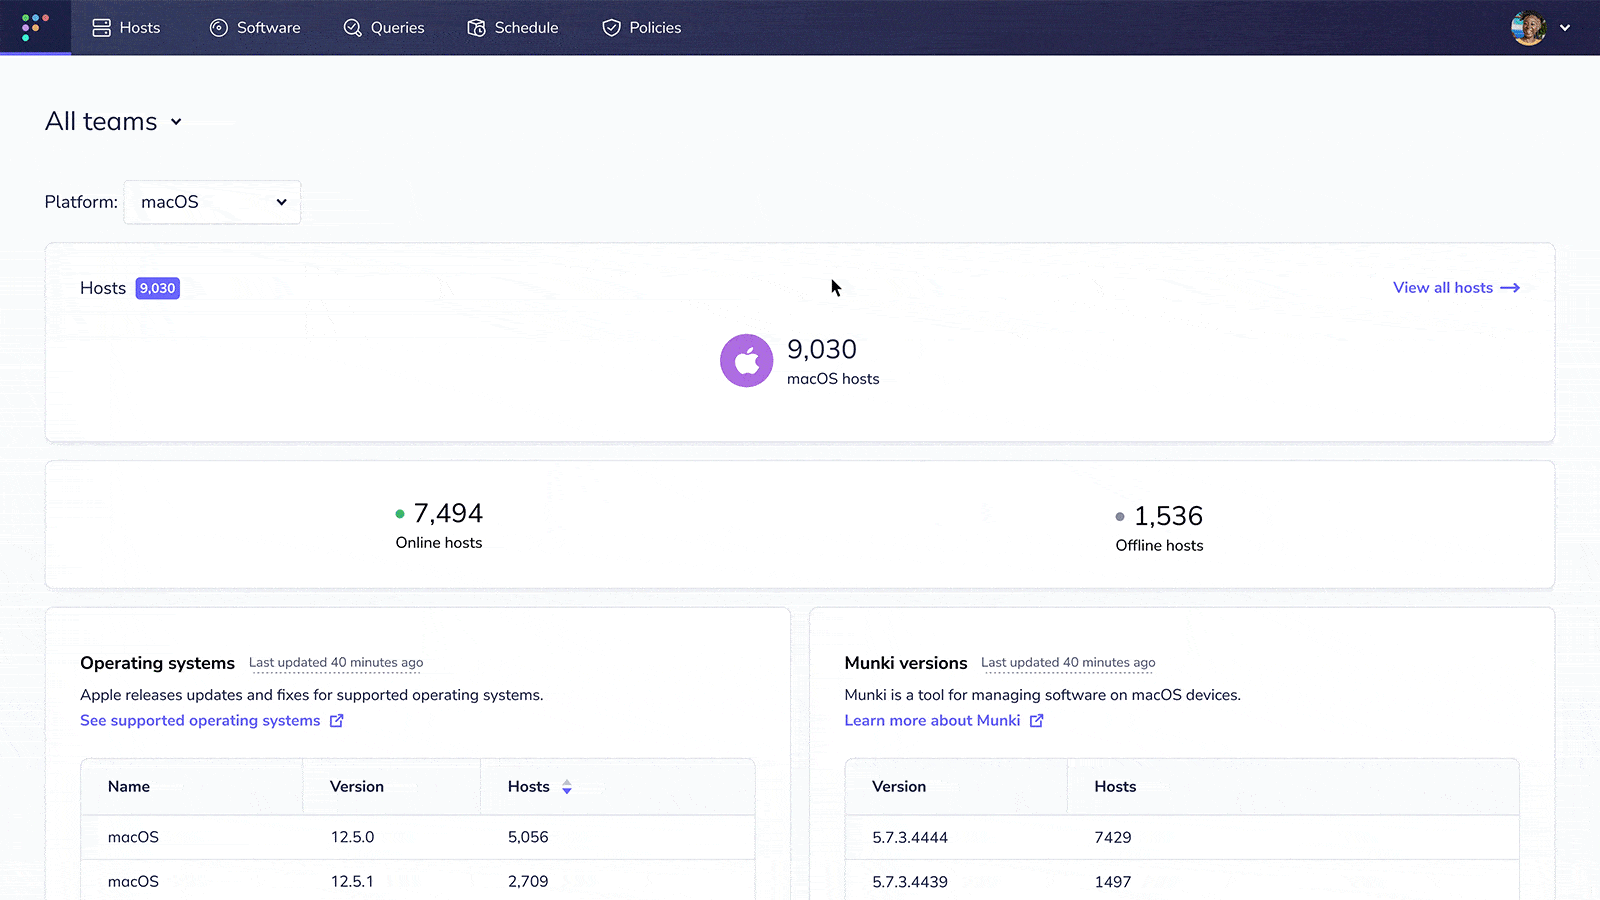Open the Learn more about Munki link

click(x=944, y=721)
